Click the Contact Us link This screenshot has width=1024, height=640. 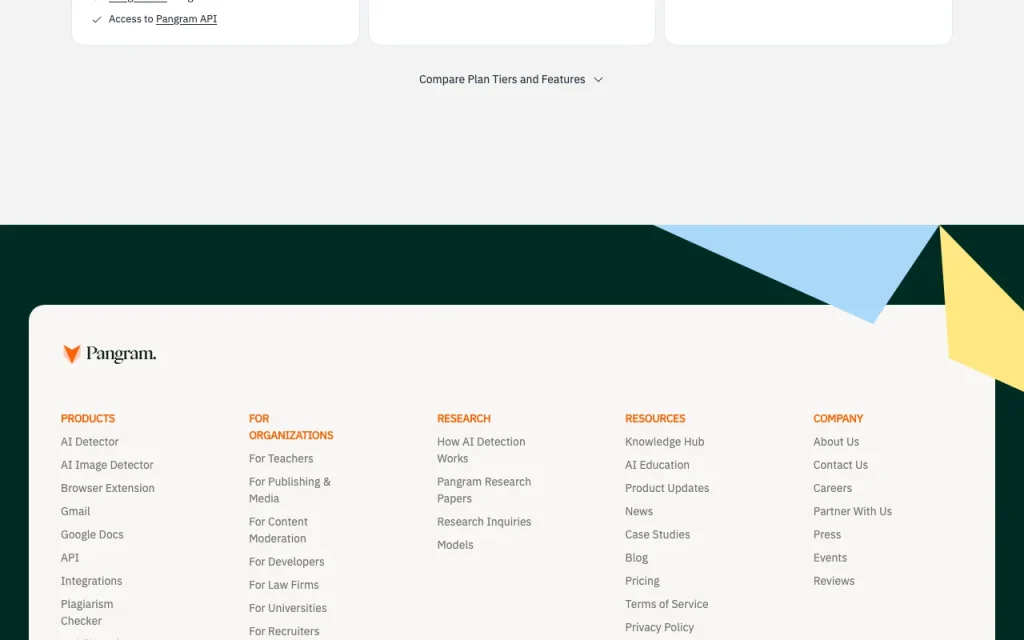click(840, 465)
